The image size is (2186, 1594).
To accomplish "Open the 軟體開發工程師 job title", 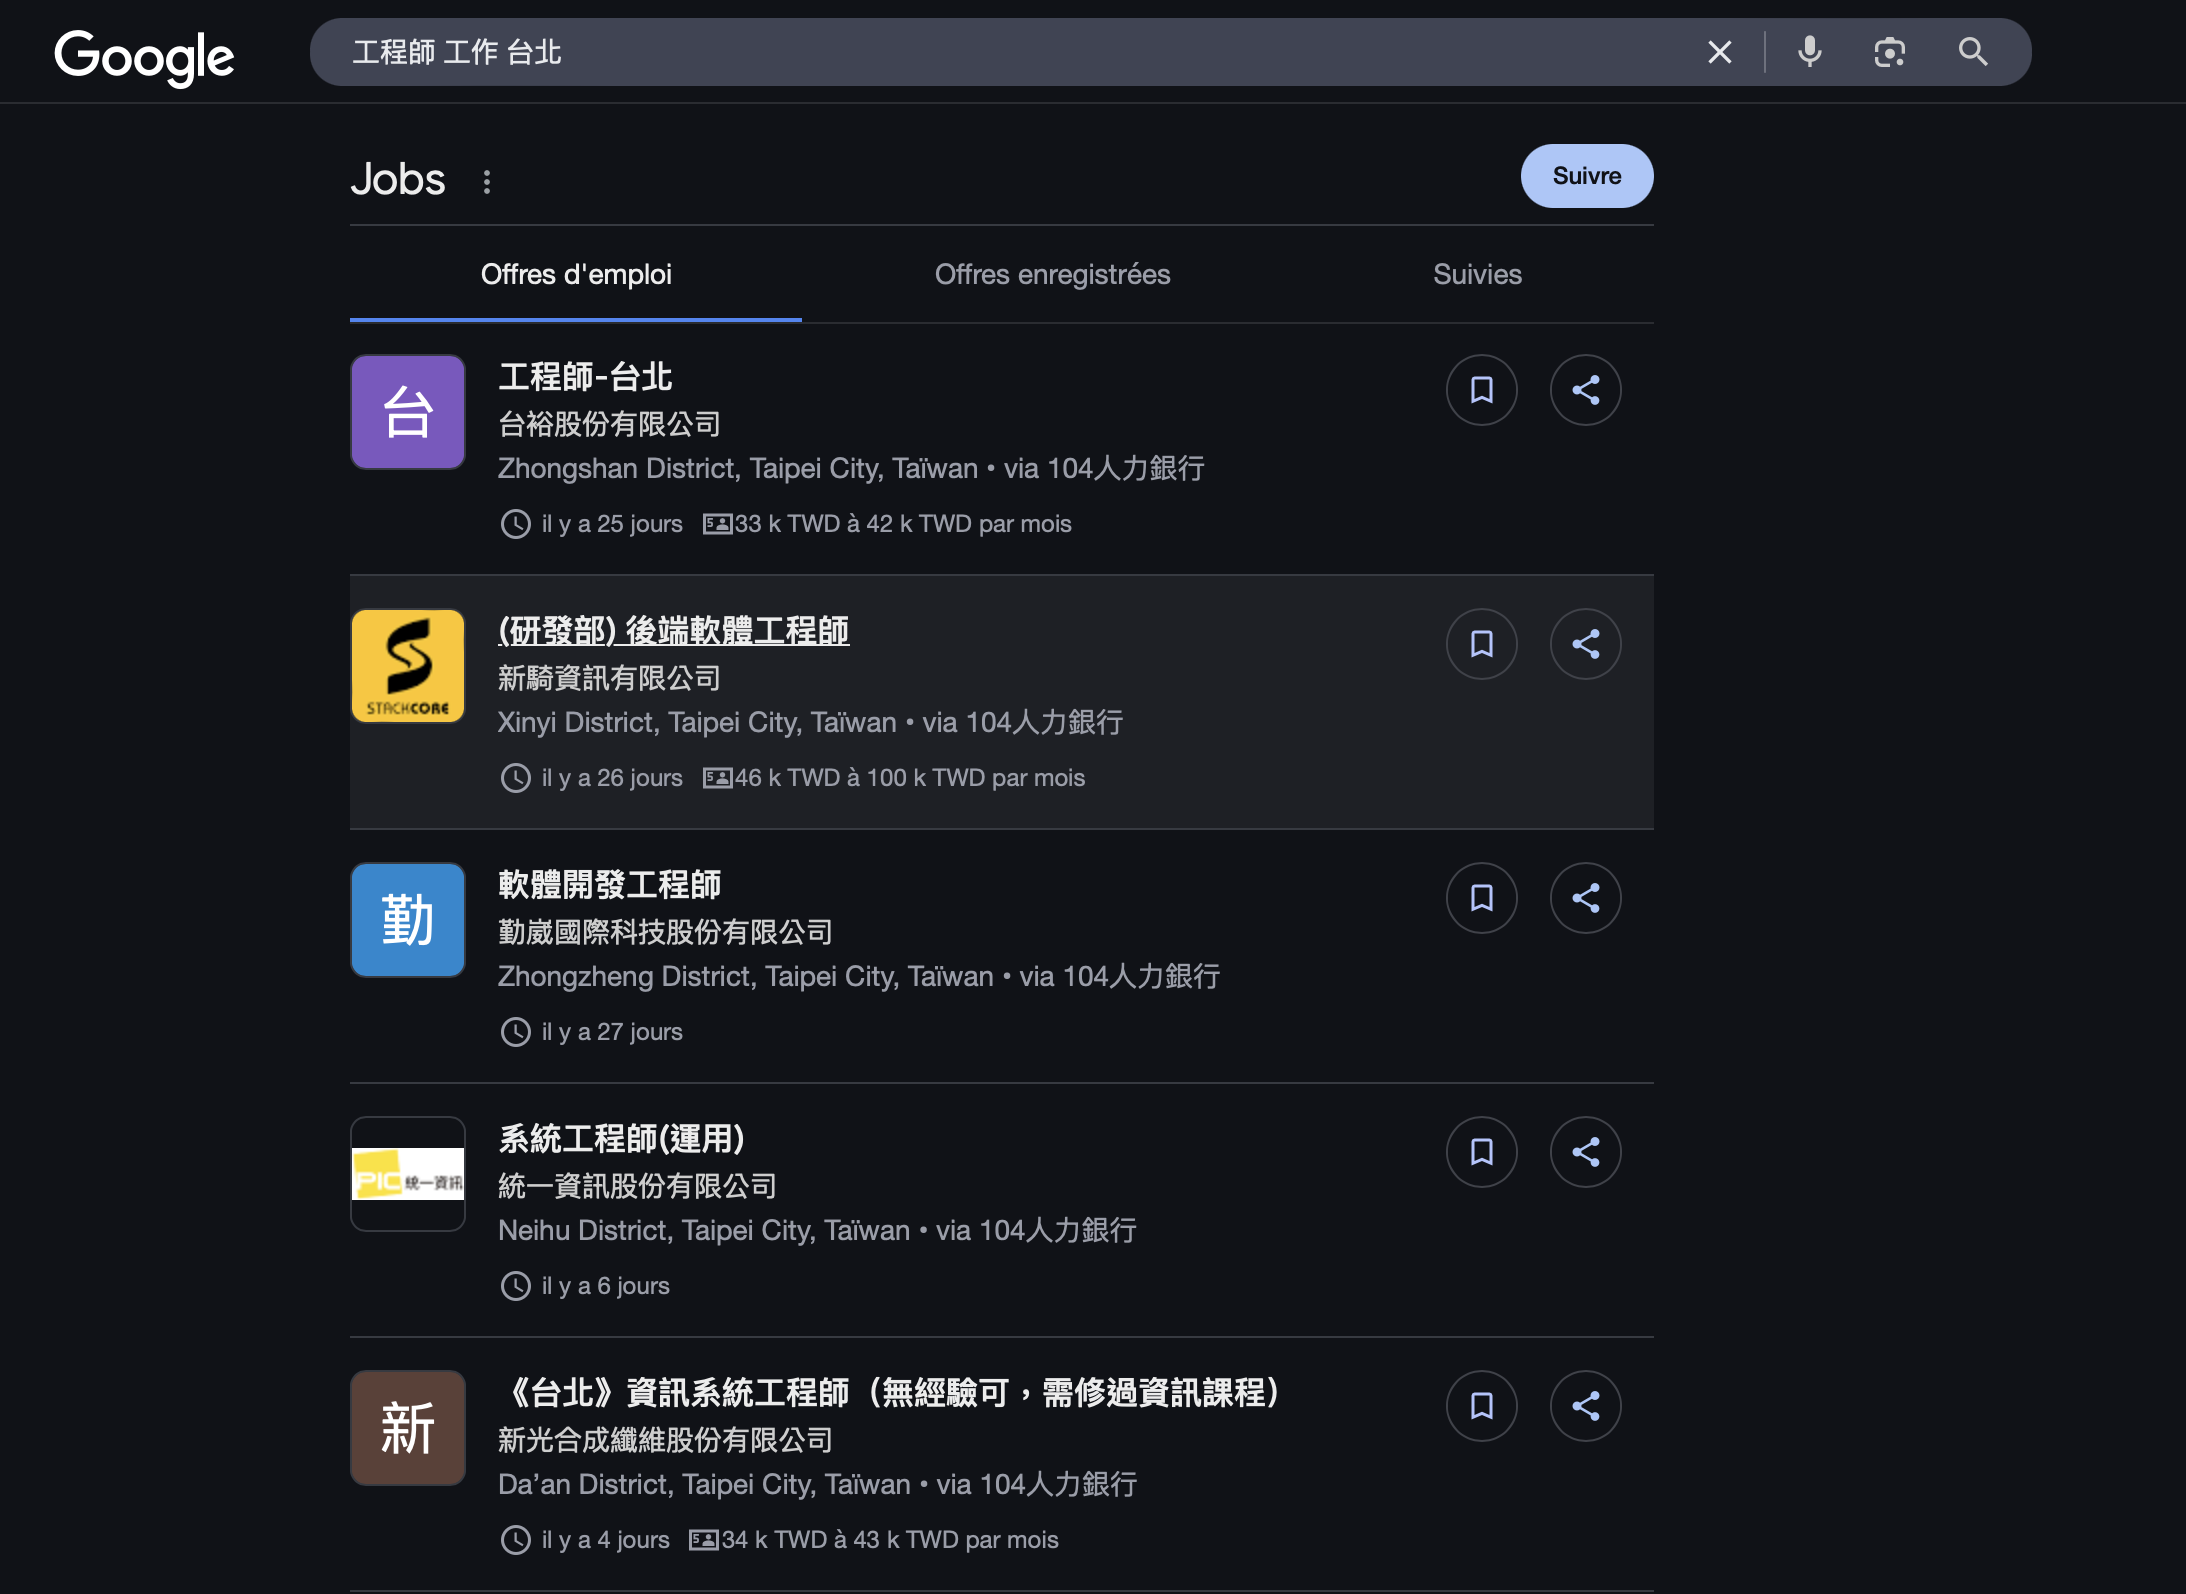I will tap(609, 885).
